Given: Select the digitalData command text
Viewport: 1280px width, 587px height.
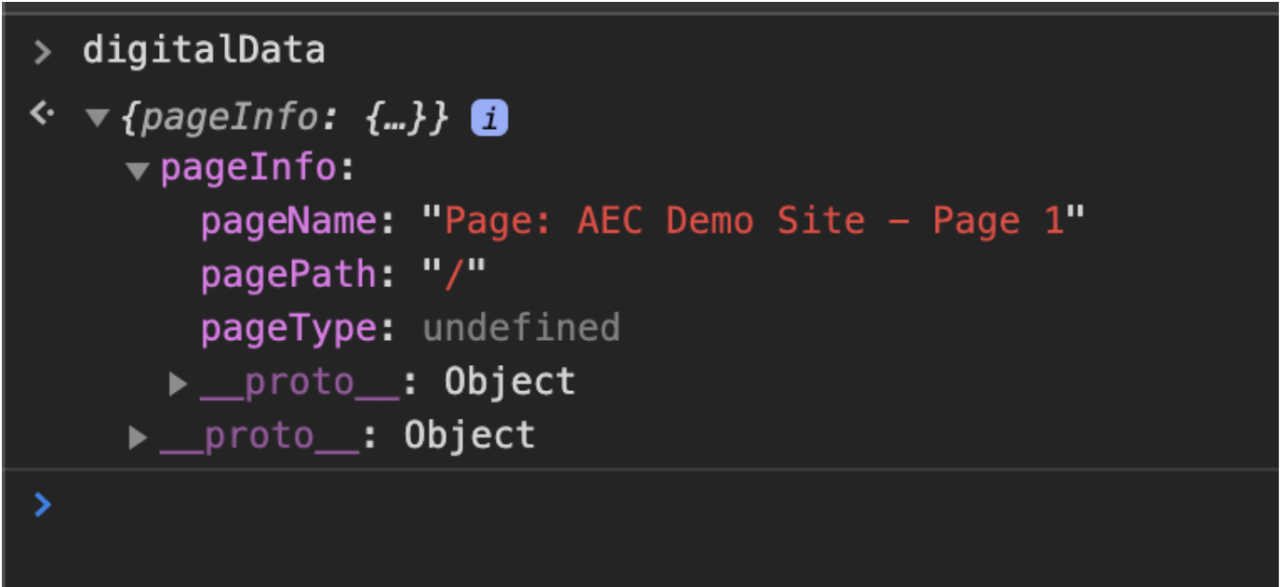Looking at the screenshot, I should (x=204, y=50).
